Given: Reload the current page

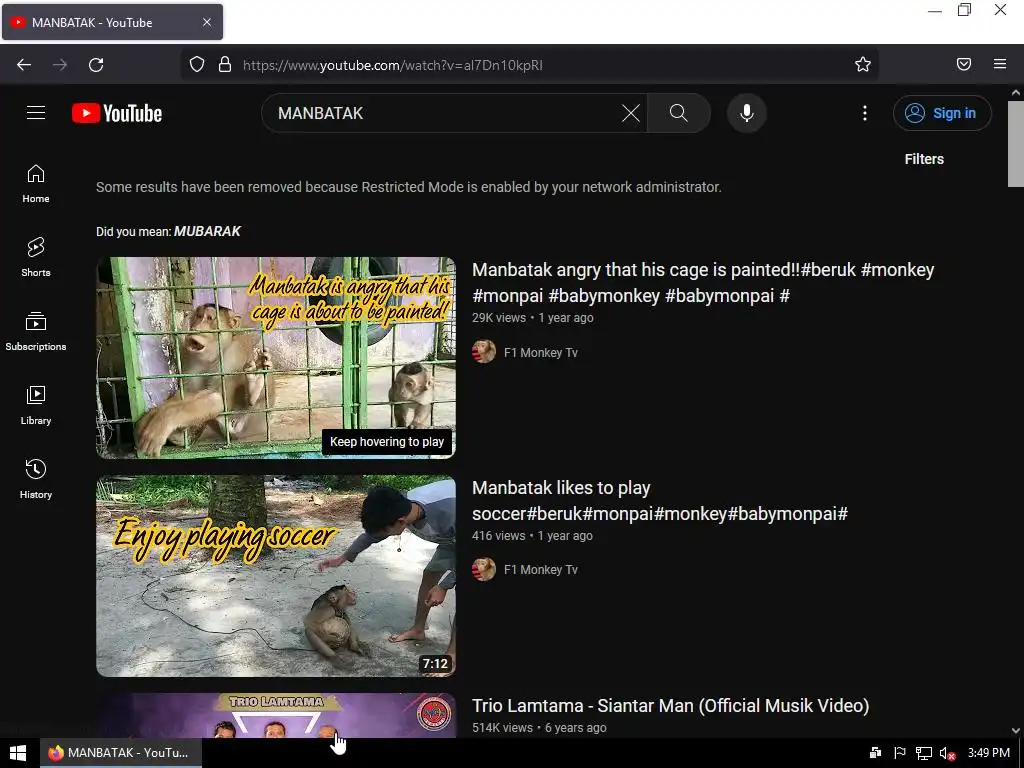Looking at the screenshot, I should click(x=96, y=65).
